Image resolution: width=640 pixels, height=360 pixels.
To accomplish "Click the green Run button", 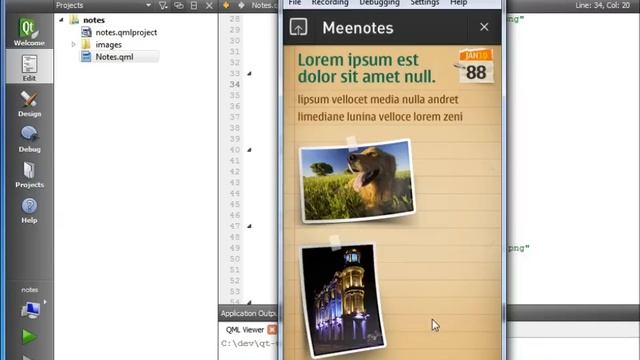I will pos(29,336).
